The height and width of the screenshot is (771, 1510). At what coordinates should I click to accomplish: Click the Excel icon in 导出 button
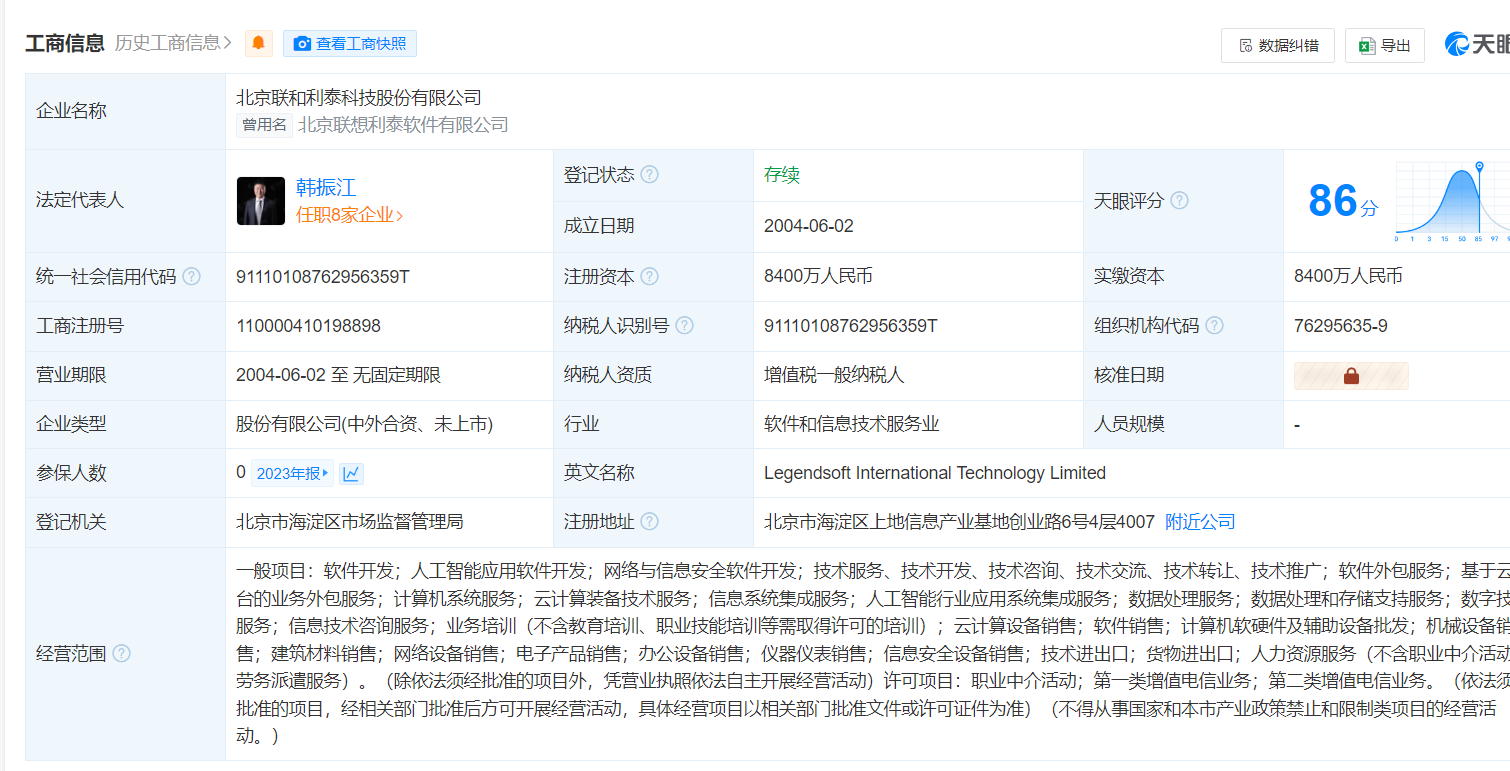pos(1367,45)
